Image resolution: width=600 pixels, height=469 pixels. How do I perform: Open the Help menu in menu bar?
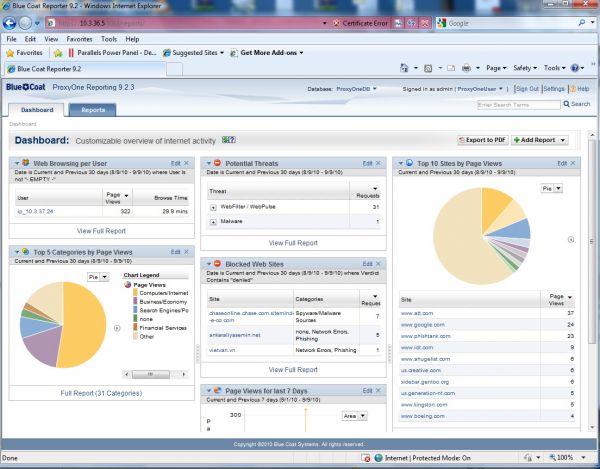[132, 39]
